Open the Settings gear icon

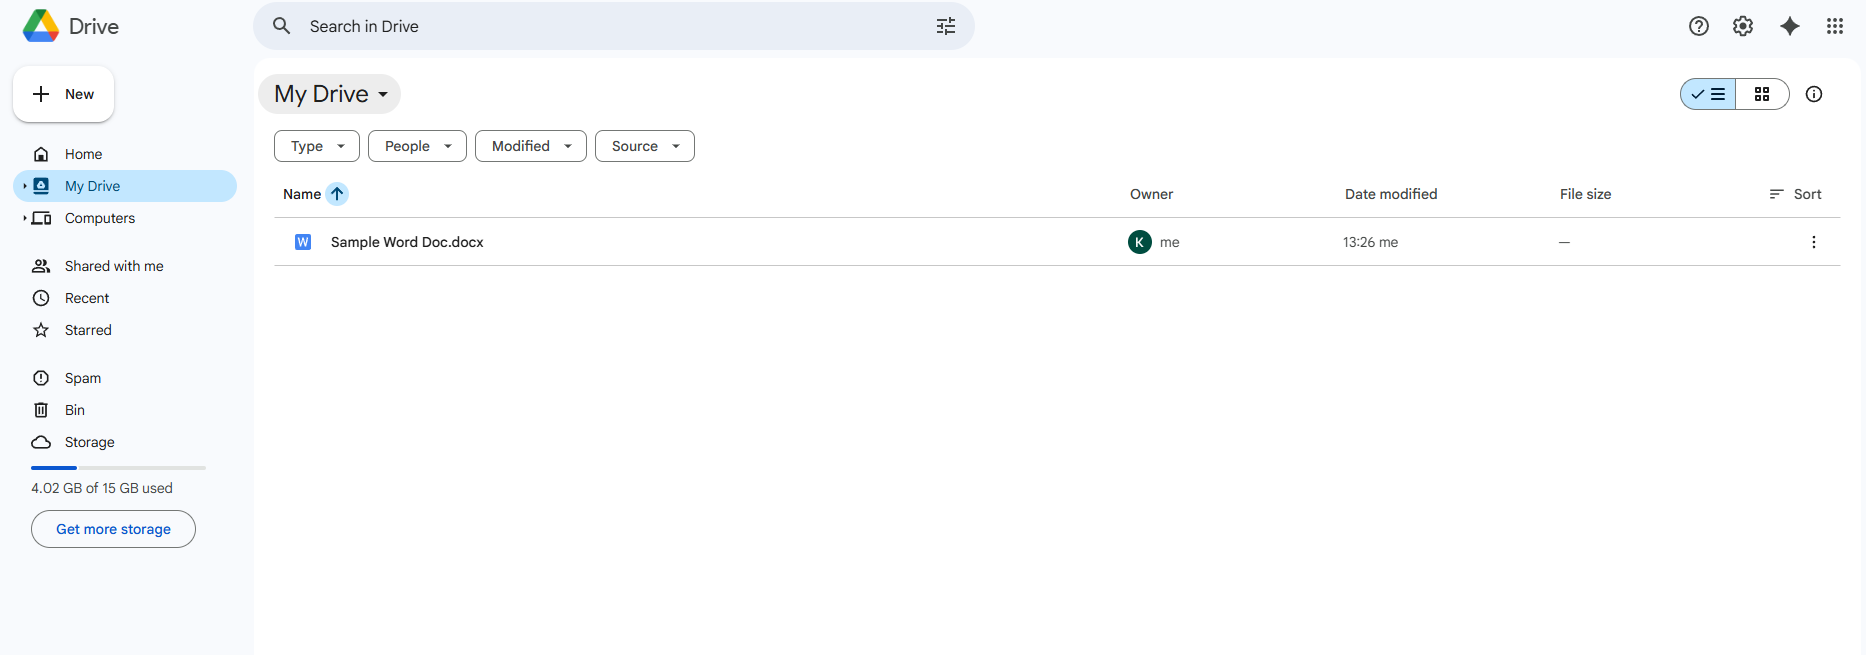1742,26
